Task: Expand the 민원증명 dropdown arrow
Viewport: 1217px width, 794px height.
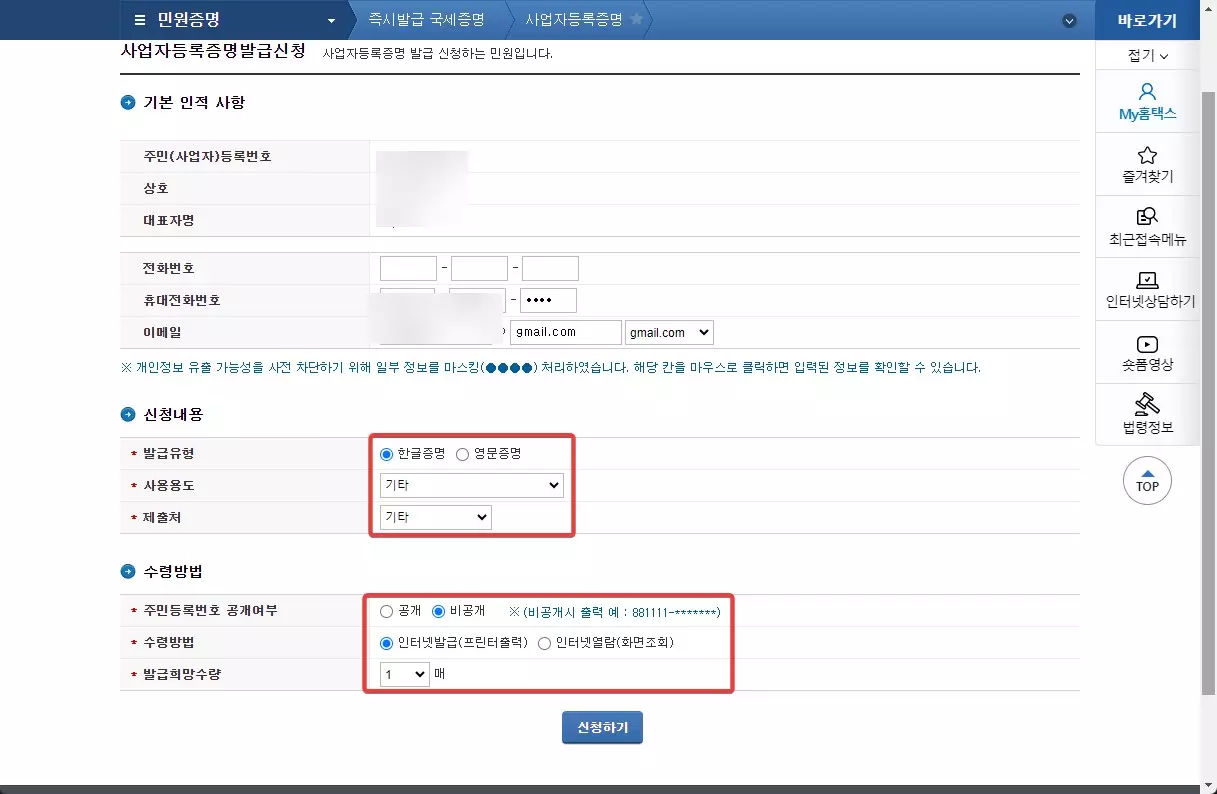Action: coord(332,21)
